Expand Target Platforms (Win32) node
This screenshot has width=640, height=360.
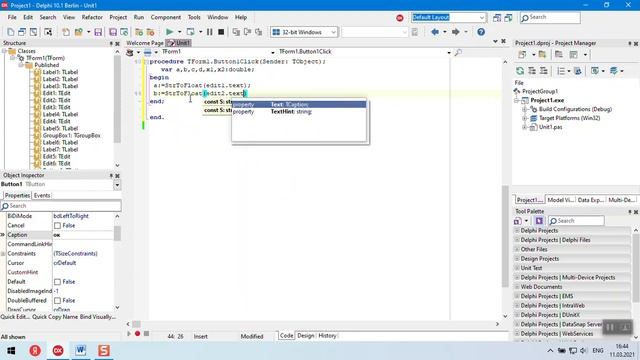point(524,118)
